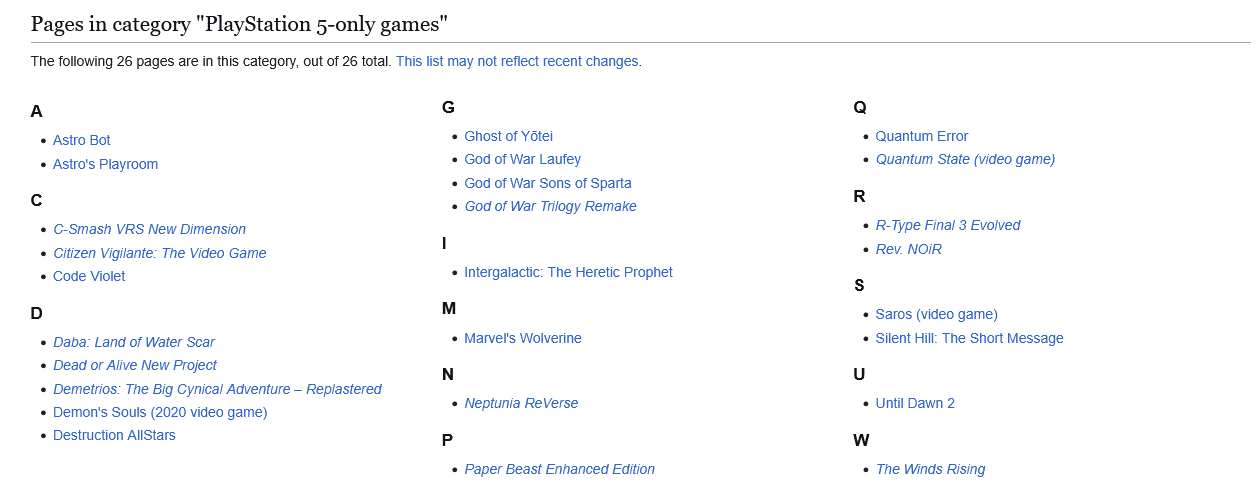Screen dimensions: 1259x493
Task: Select Until Dawn 2 link
Action: [x=915, y=403]
